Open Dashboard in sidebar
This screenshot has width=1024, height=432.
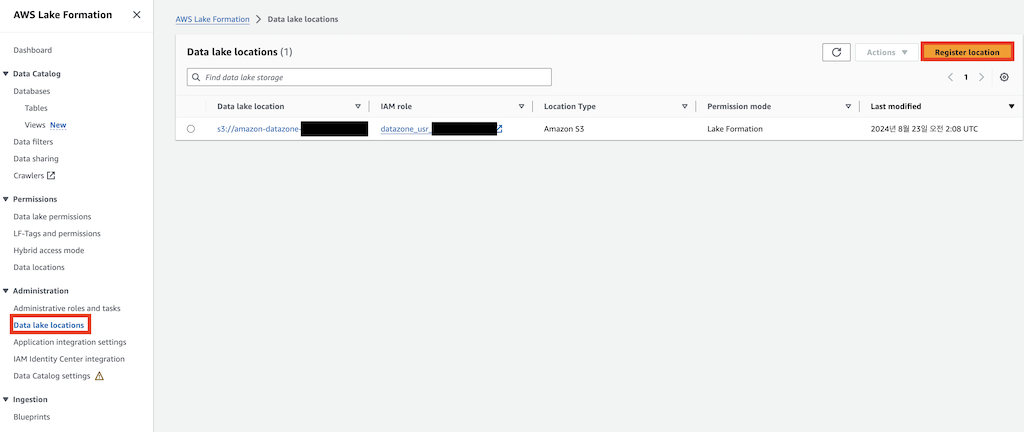coord(33,50)
